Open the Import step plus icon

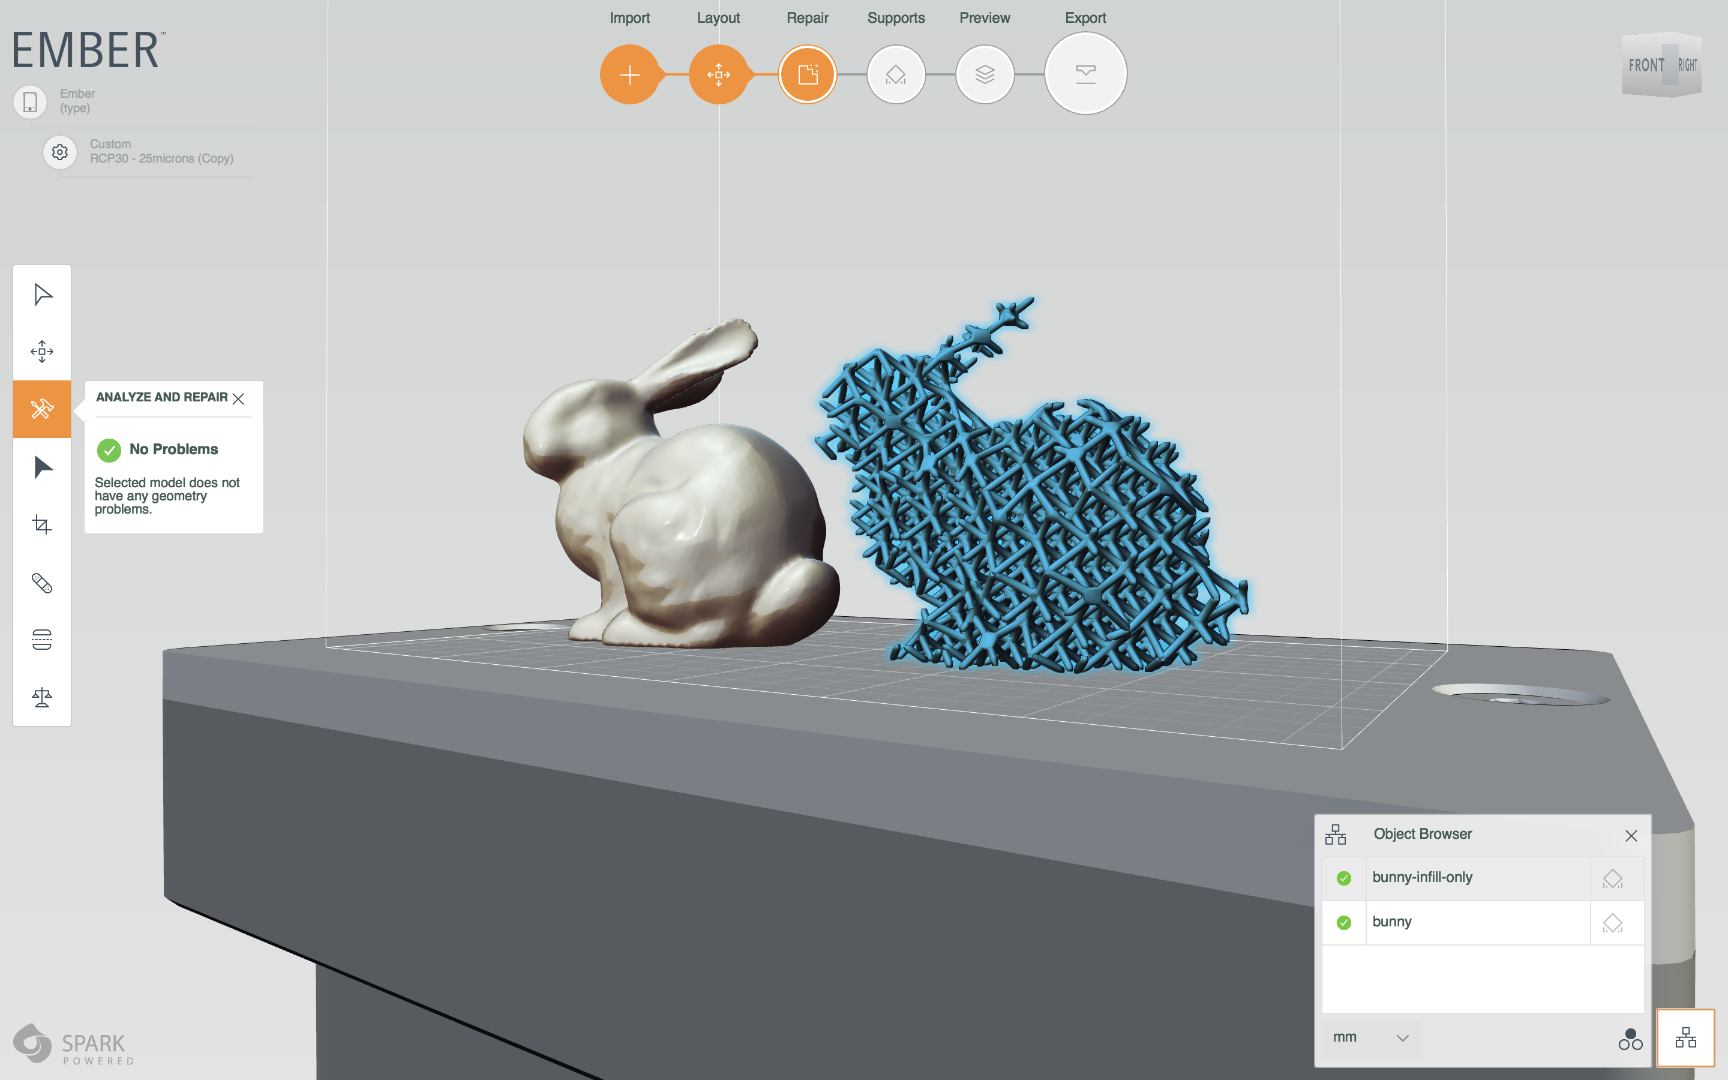[630, 74]
